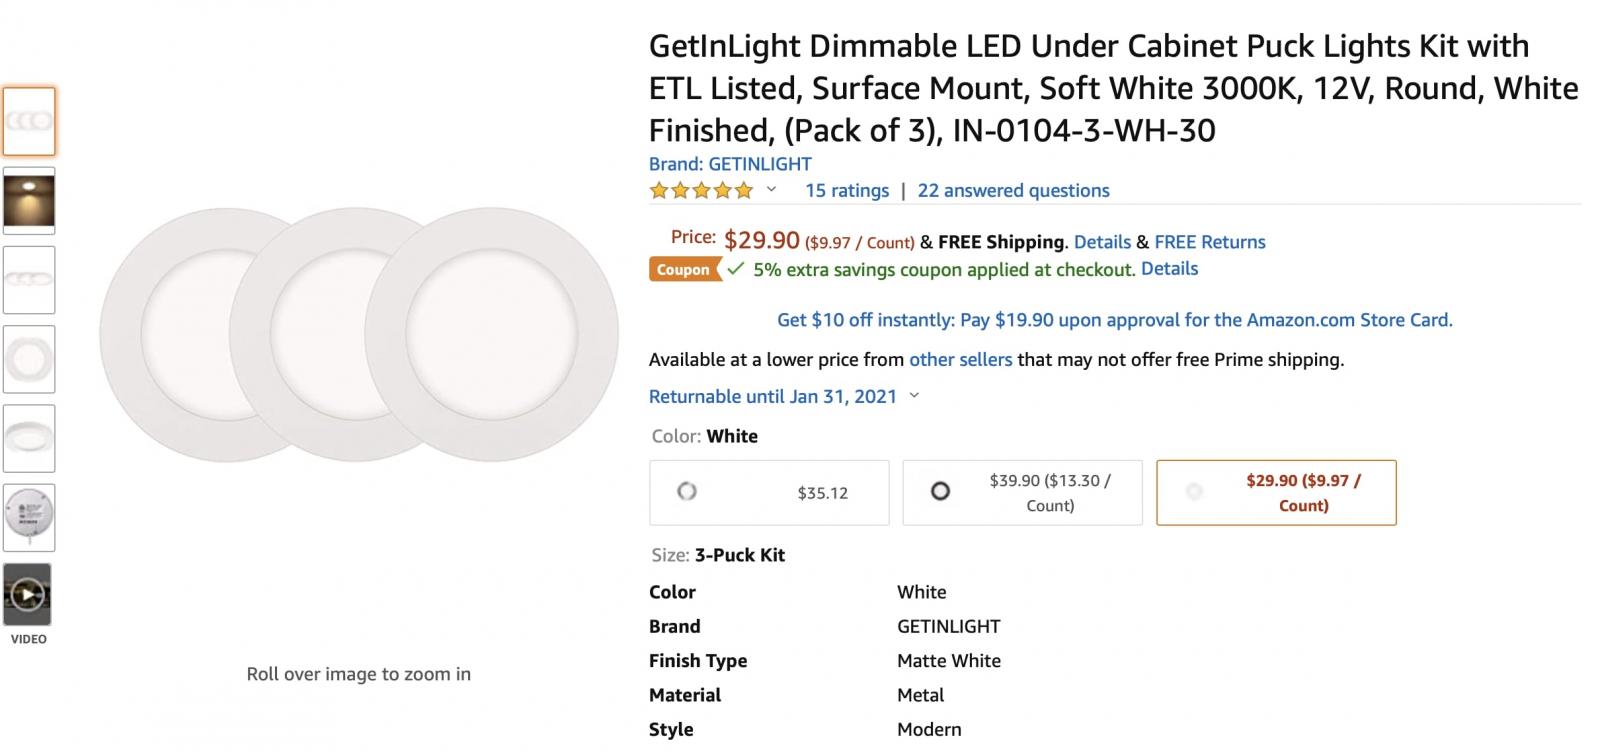Select the first thumbnail of three pucks

click(29, 121)
